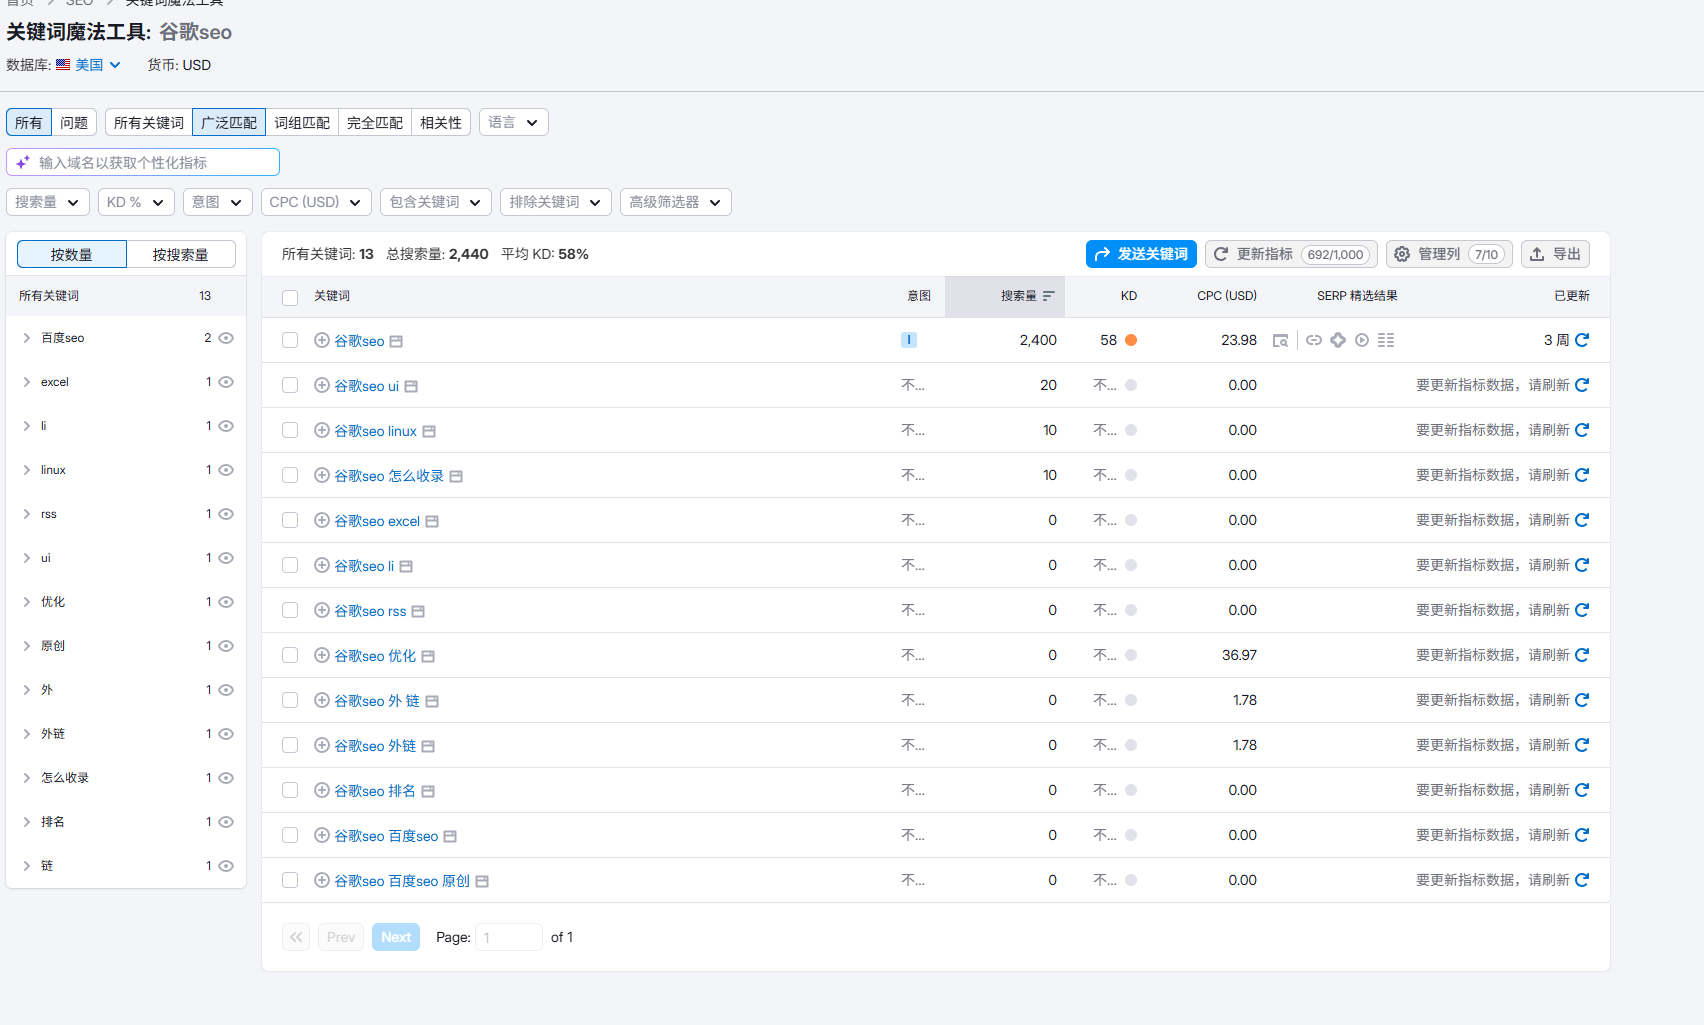Open the 高级筛选器 dropdown
This screenshot has height=1025, width=1704.
[676, 202]
